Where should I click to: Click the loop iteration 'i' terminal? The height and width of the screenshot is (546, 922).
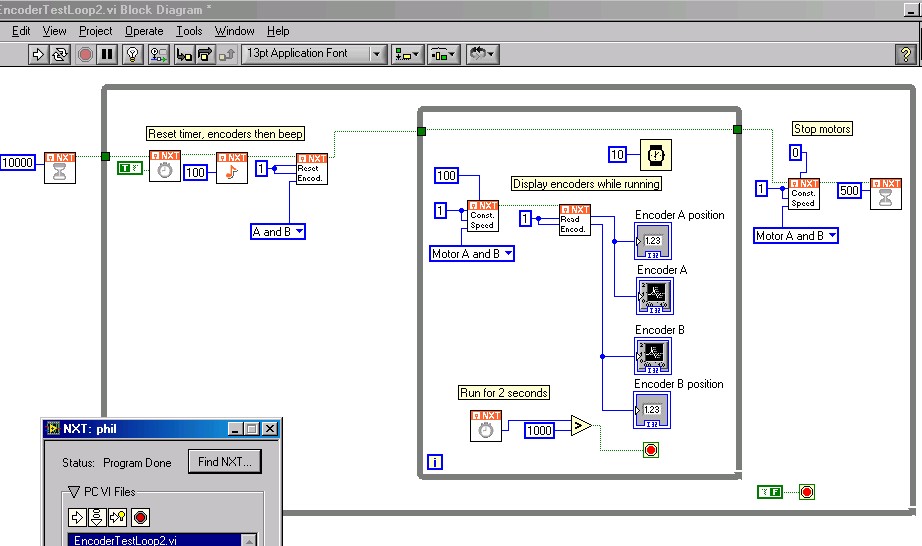tap(435, 462)
